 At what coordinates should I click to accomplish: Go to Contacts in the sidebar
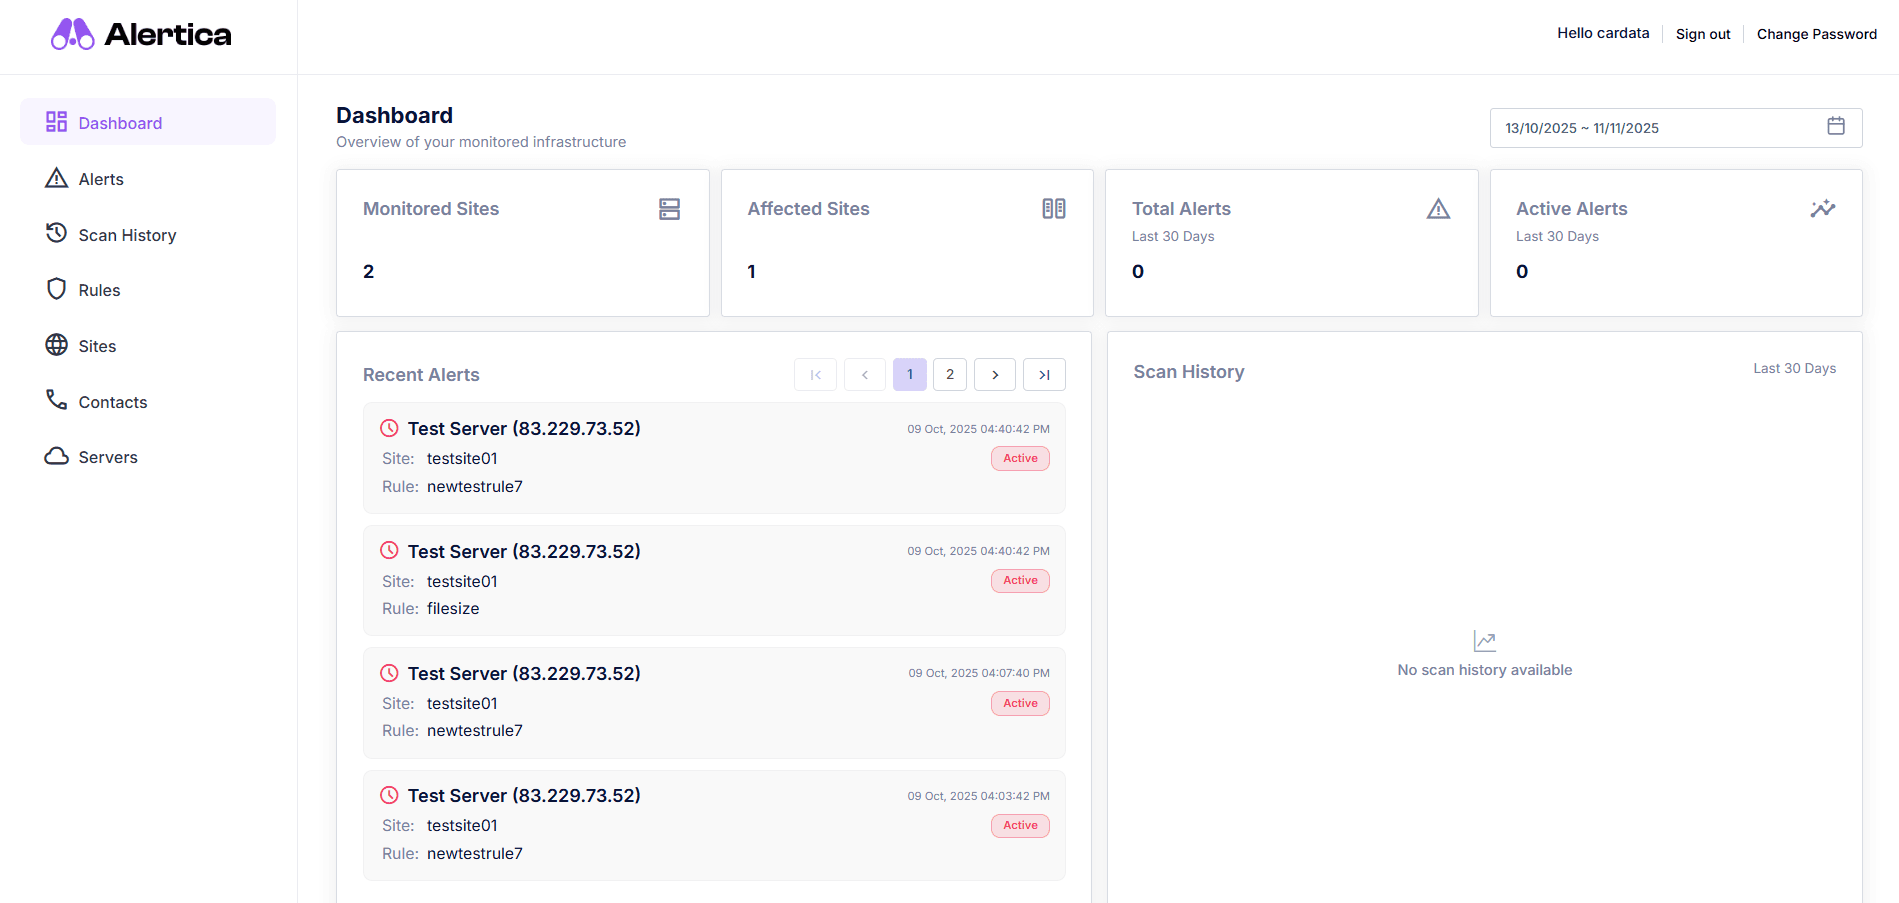pos(112,402)
